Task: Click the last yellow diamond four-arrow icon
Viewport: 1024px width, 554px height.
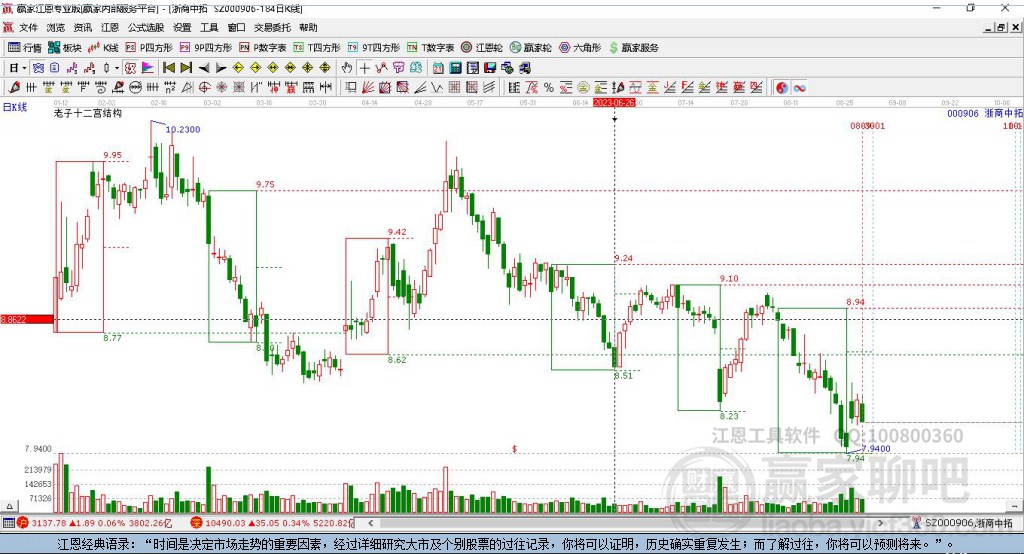Action: [x=325, y=68]
